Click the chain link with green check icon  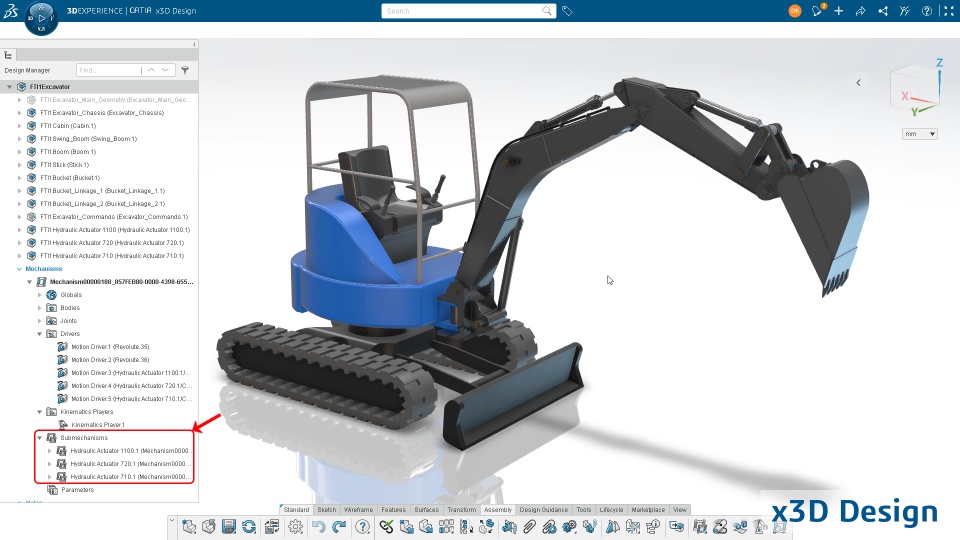click(x=386, y=527)
